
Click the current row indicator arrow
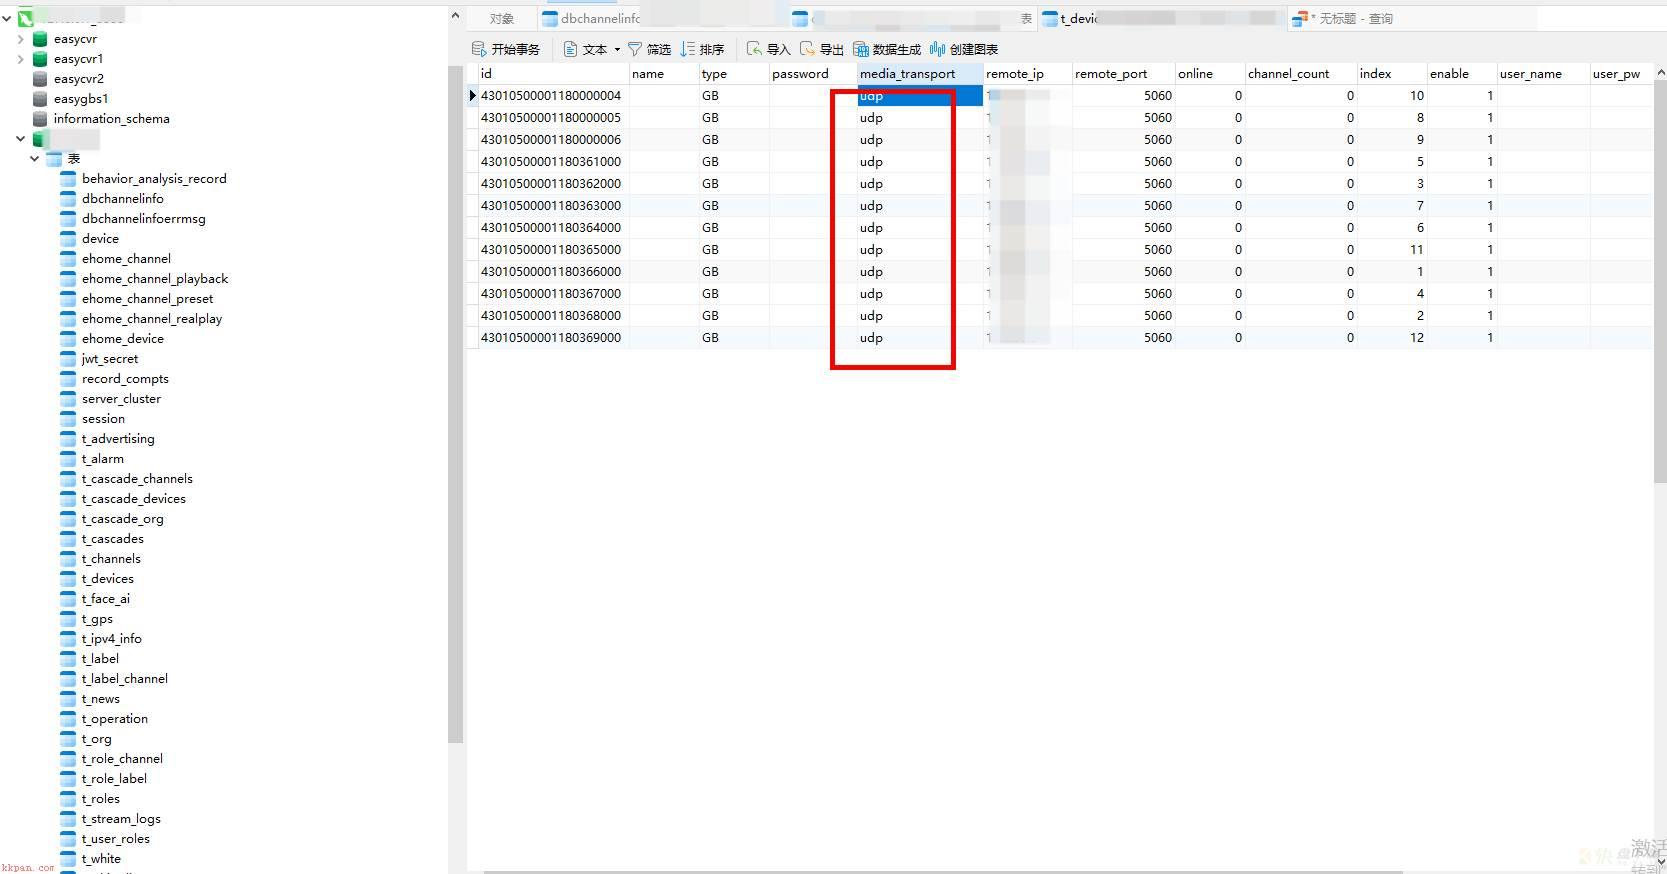tap(473, 96)
